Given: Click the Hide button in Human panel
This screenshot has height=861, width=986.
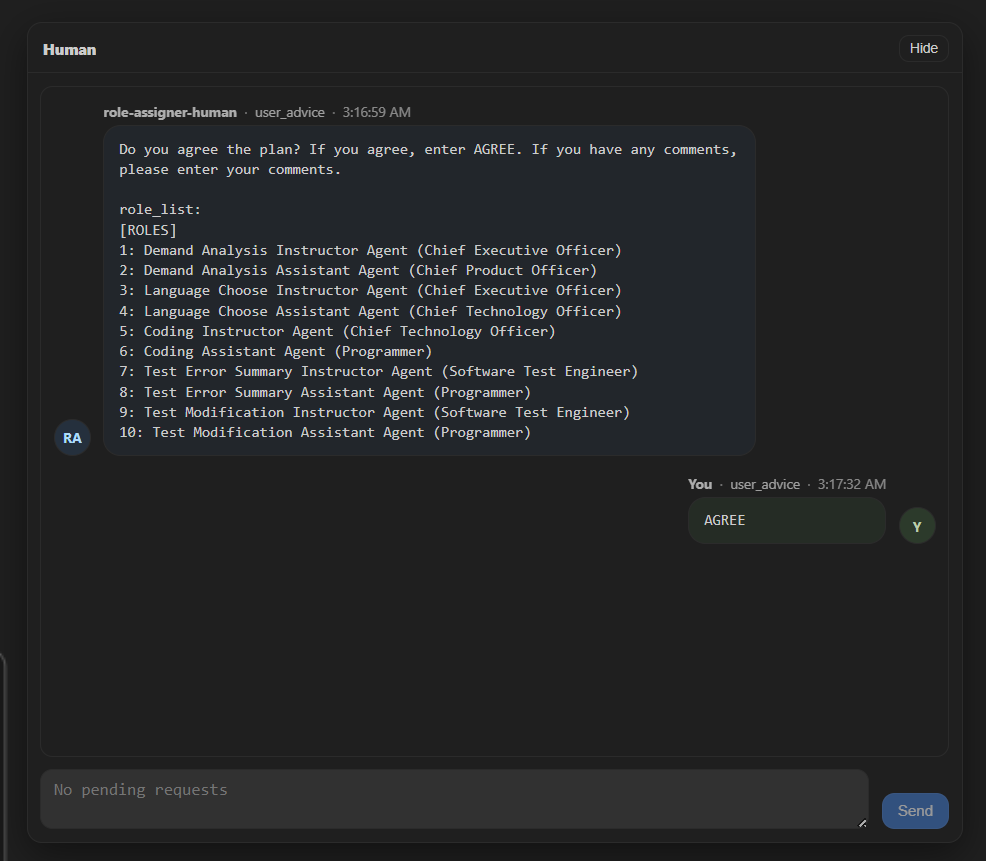Looking at the screenshot, I should [923, 49].
